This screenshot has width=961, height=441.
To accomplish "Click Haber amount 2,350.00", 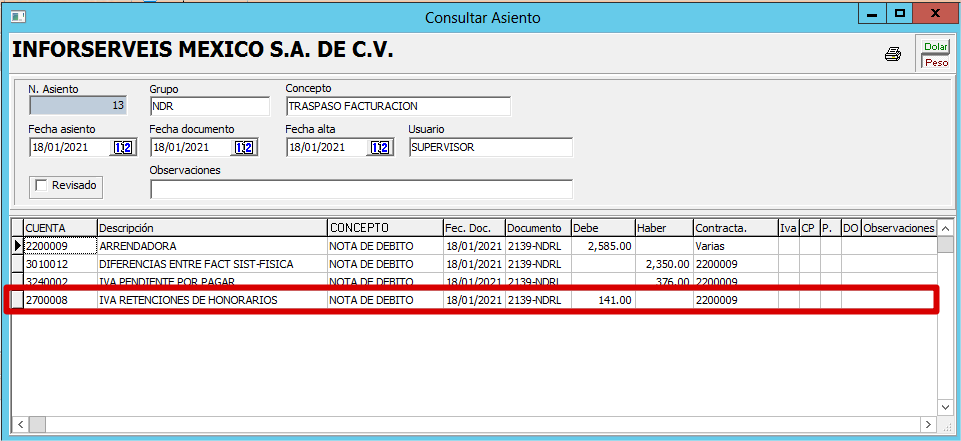I will (664, 264).
